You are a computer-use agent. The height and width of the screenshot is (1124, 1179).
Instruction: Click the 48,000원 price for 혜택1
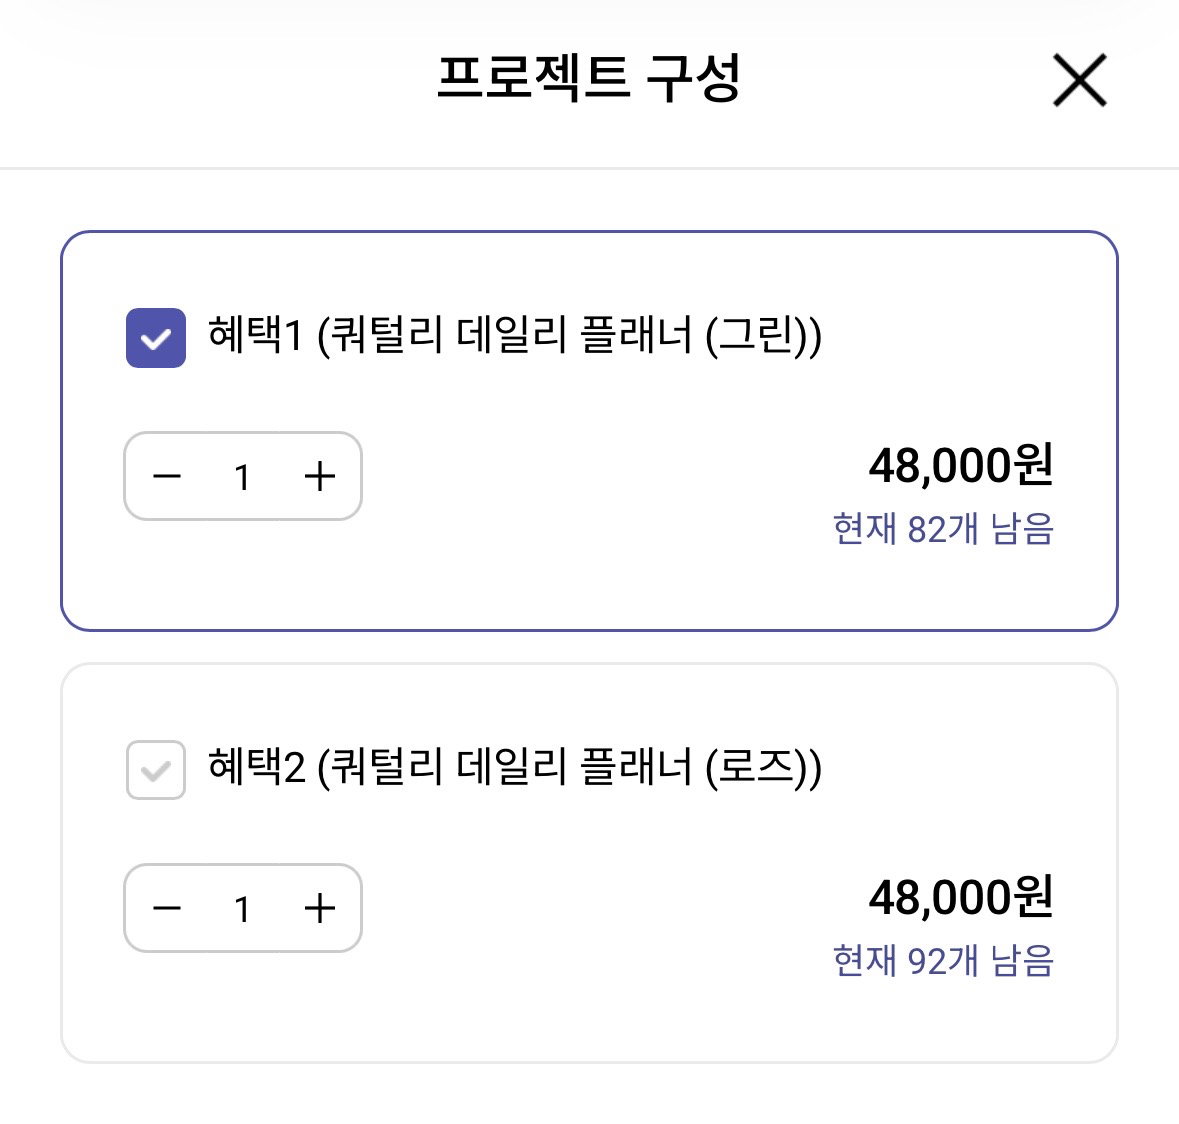pyautogui.click(x=961, y=465)
